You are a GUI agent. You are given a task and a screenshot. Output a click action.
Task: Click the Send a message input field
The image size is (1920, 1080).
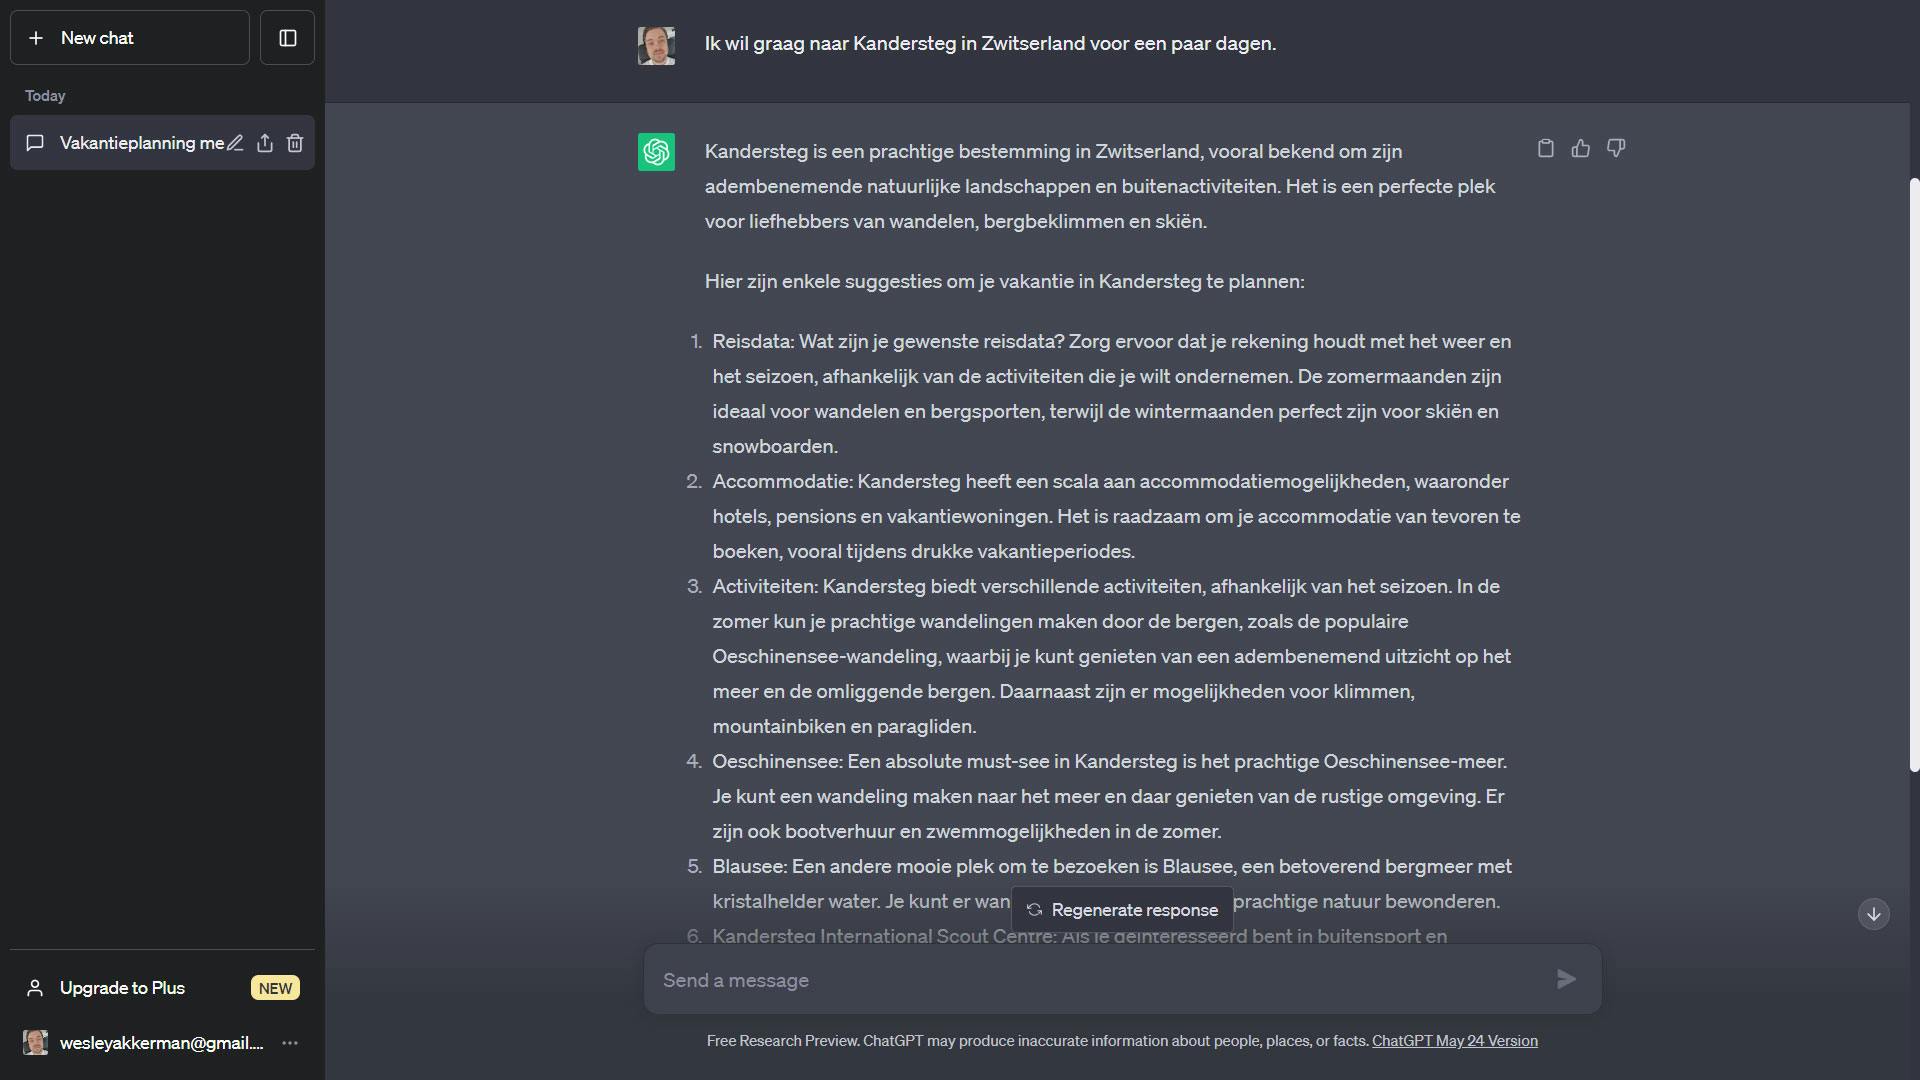(1100, 980)
